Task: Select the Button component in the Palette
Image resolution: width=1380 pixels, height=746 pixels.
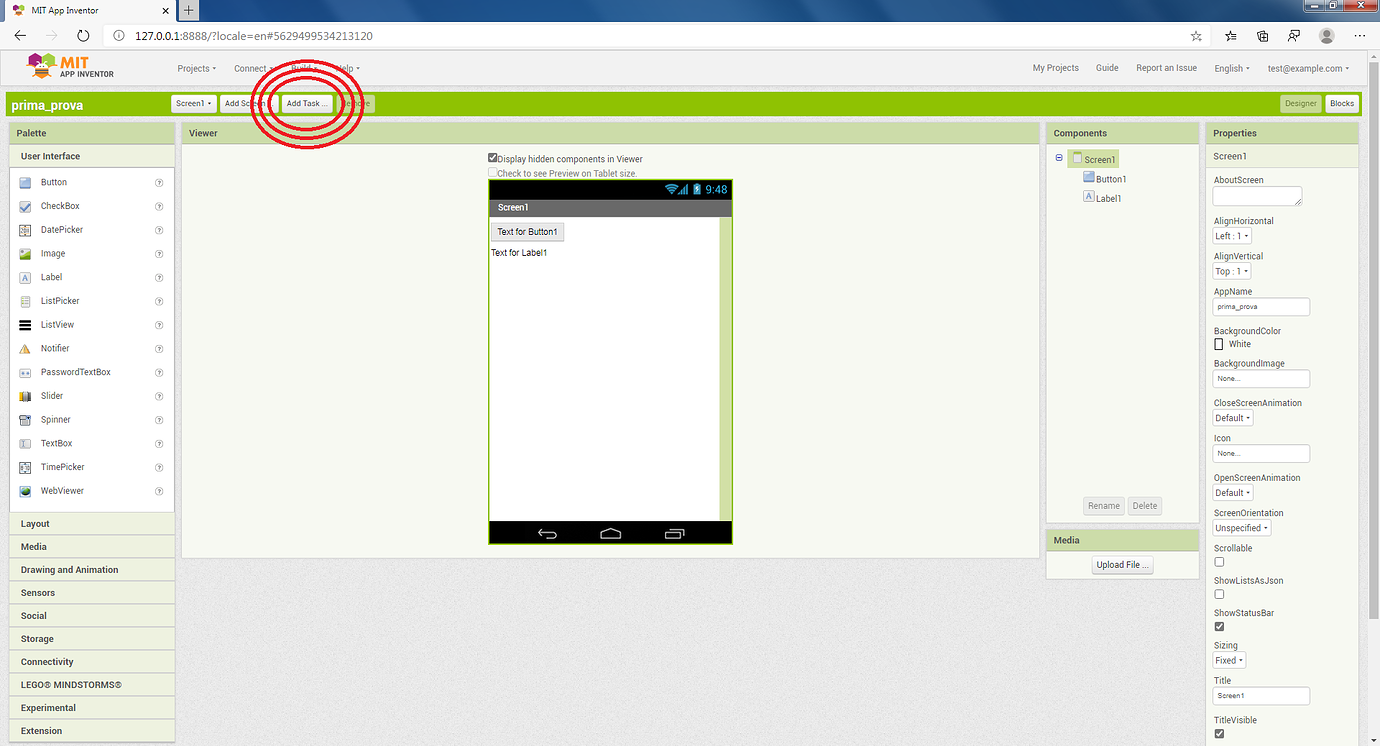Action: [x=55, y=181]
